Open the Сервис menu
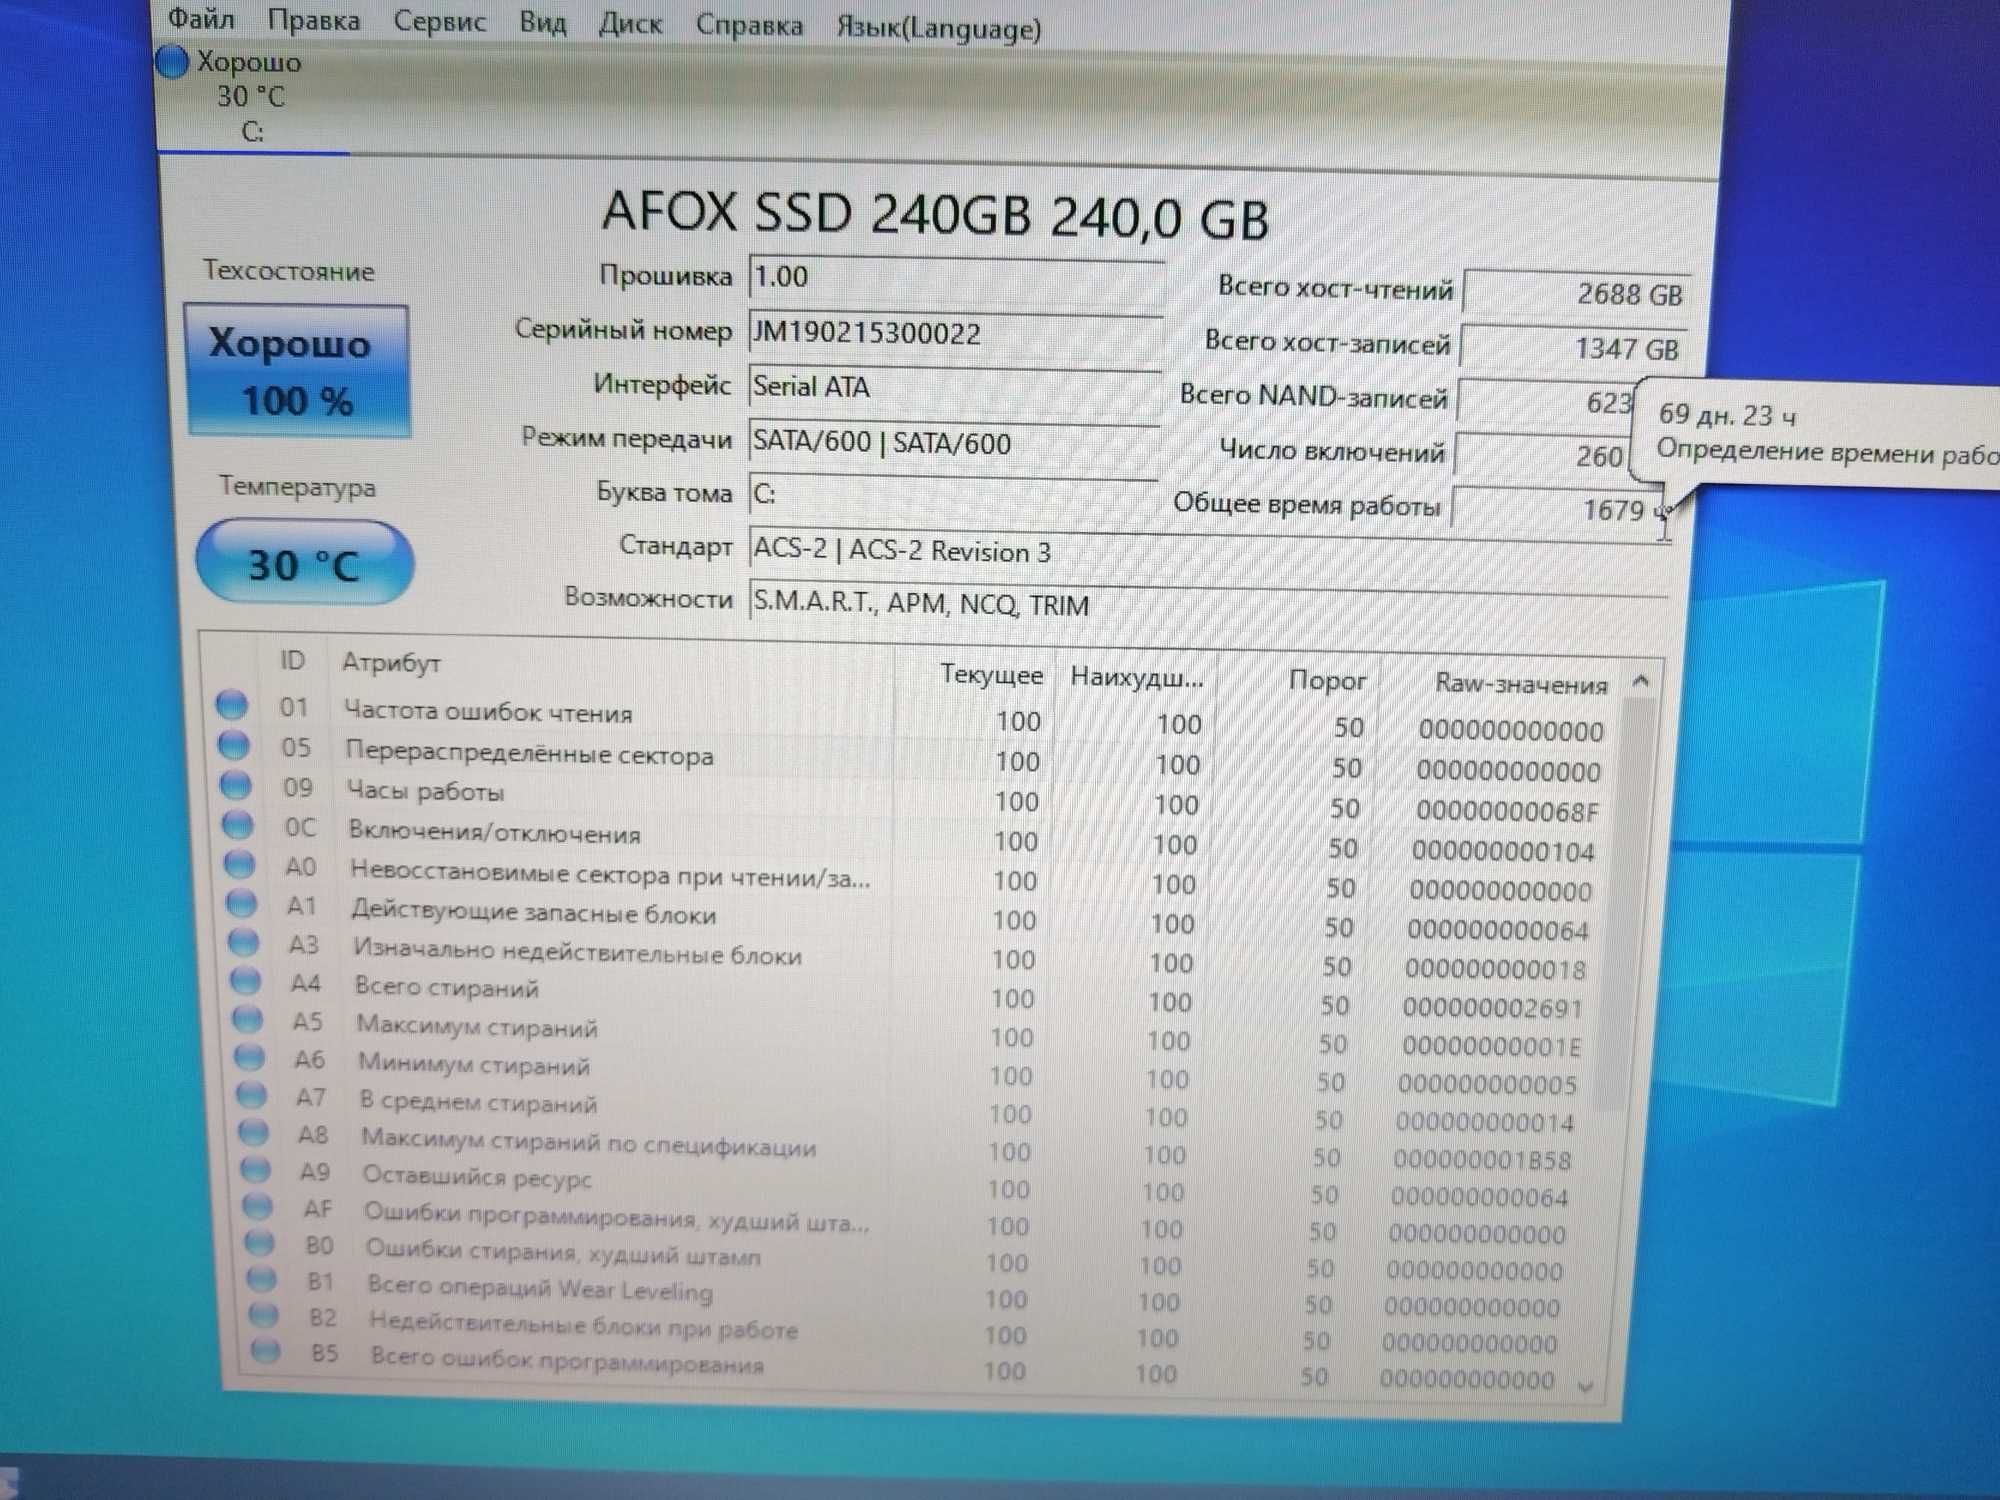2000x1500 pixels. pos(439,21)
